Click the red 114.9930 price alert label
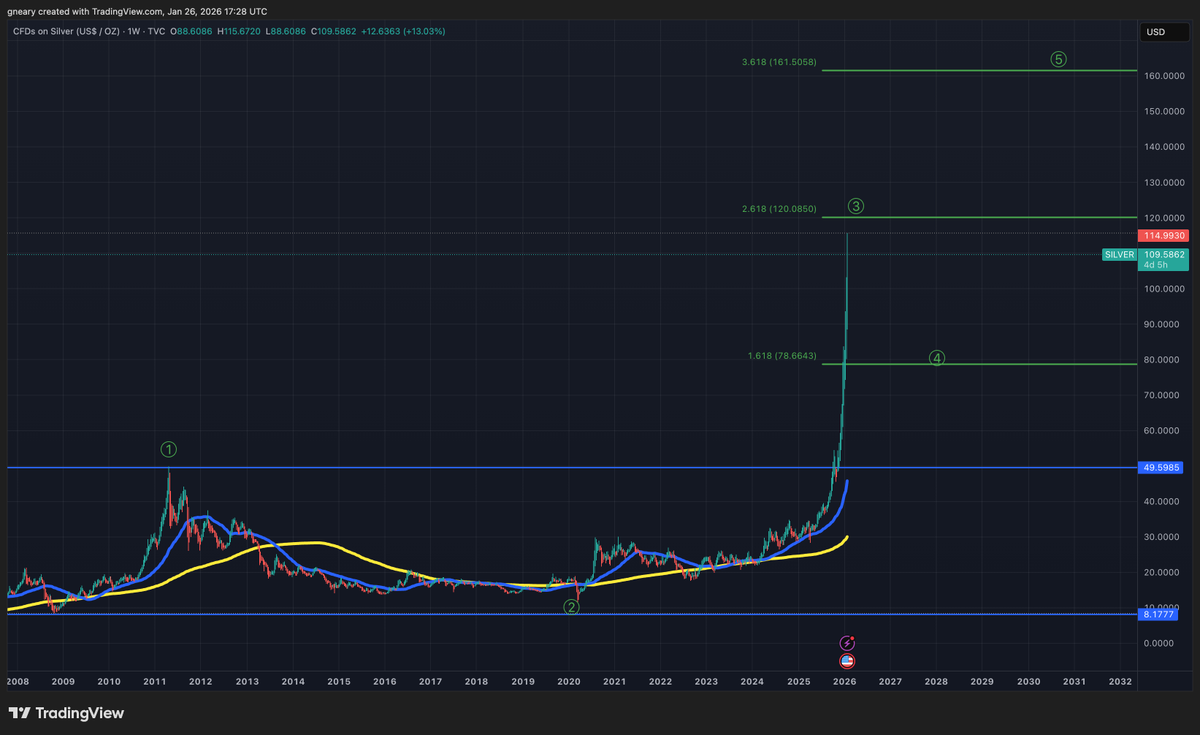The height and width of the screenshot is (735, 1200). coord(1162,235)
